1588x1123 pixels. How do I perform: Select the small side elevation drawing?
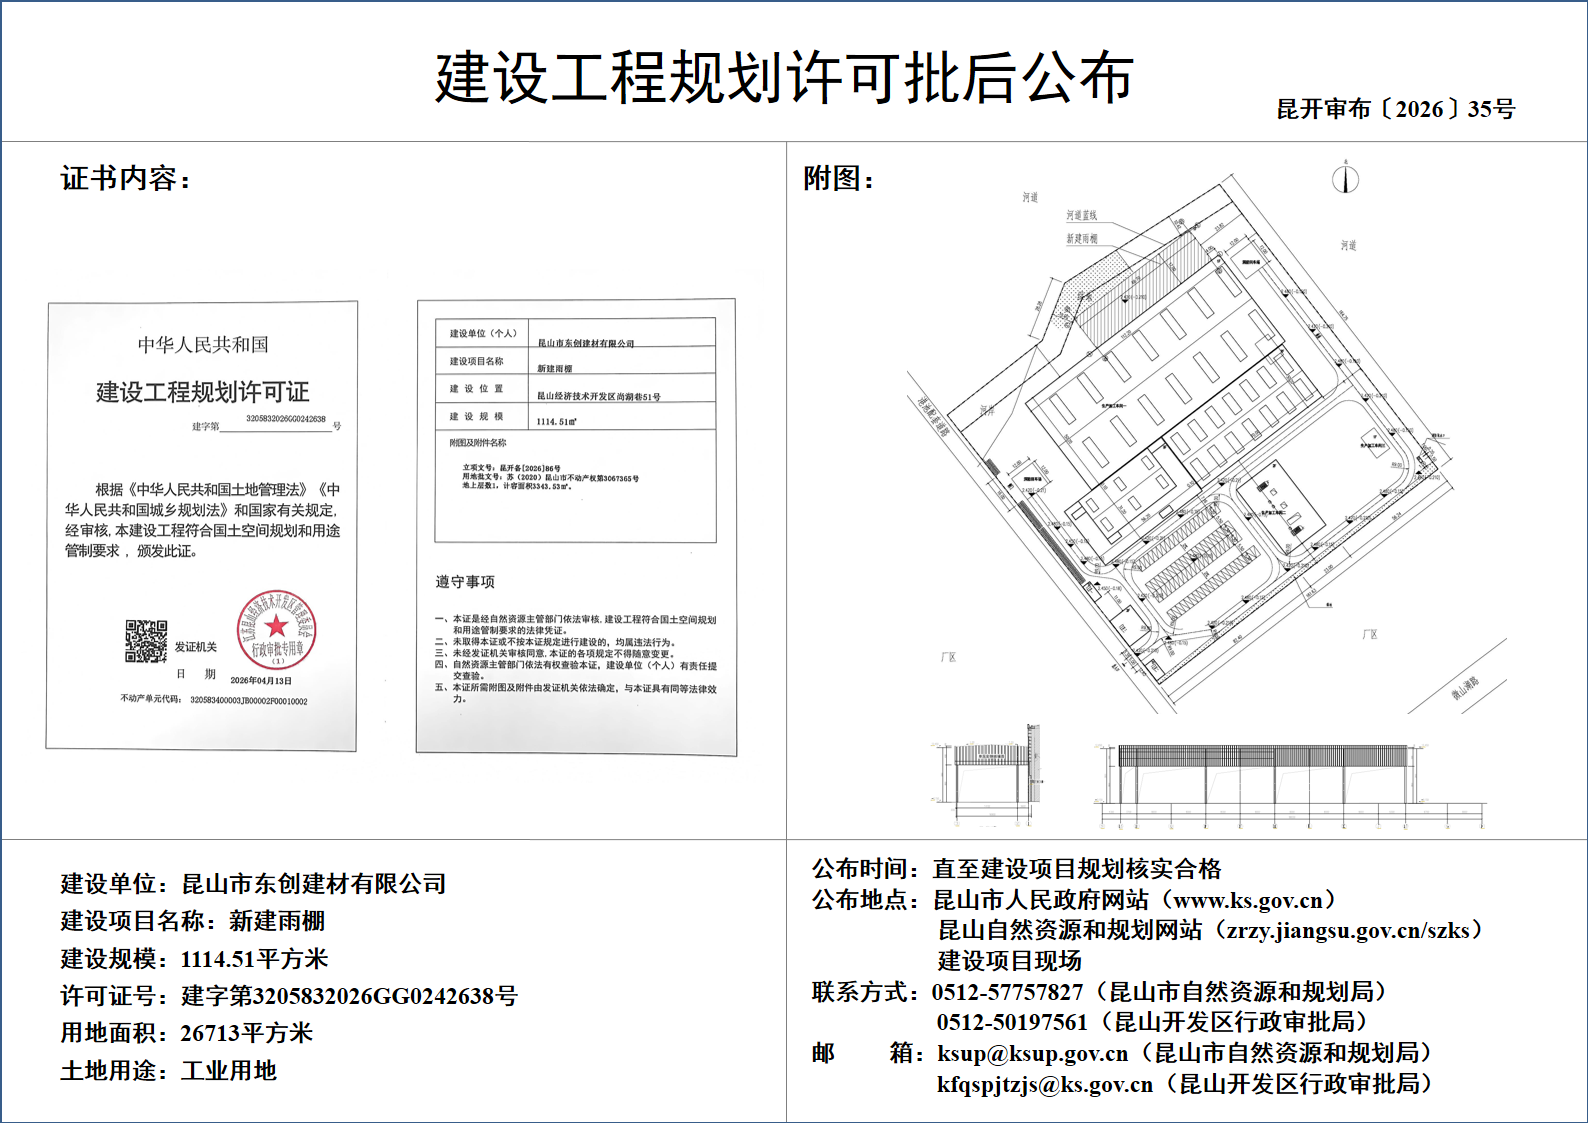990,775
